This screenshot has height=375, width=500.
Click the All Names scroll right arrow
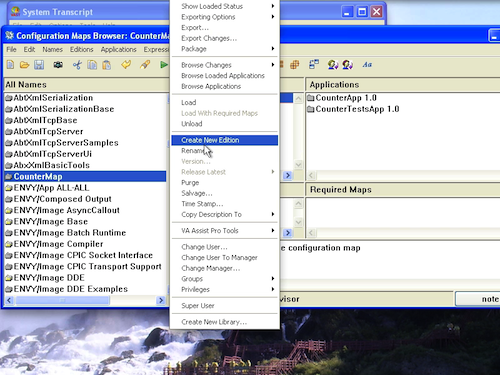click(x=161, y=300)
